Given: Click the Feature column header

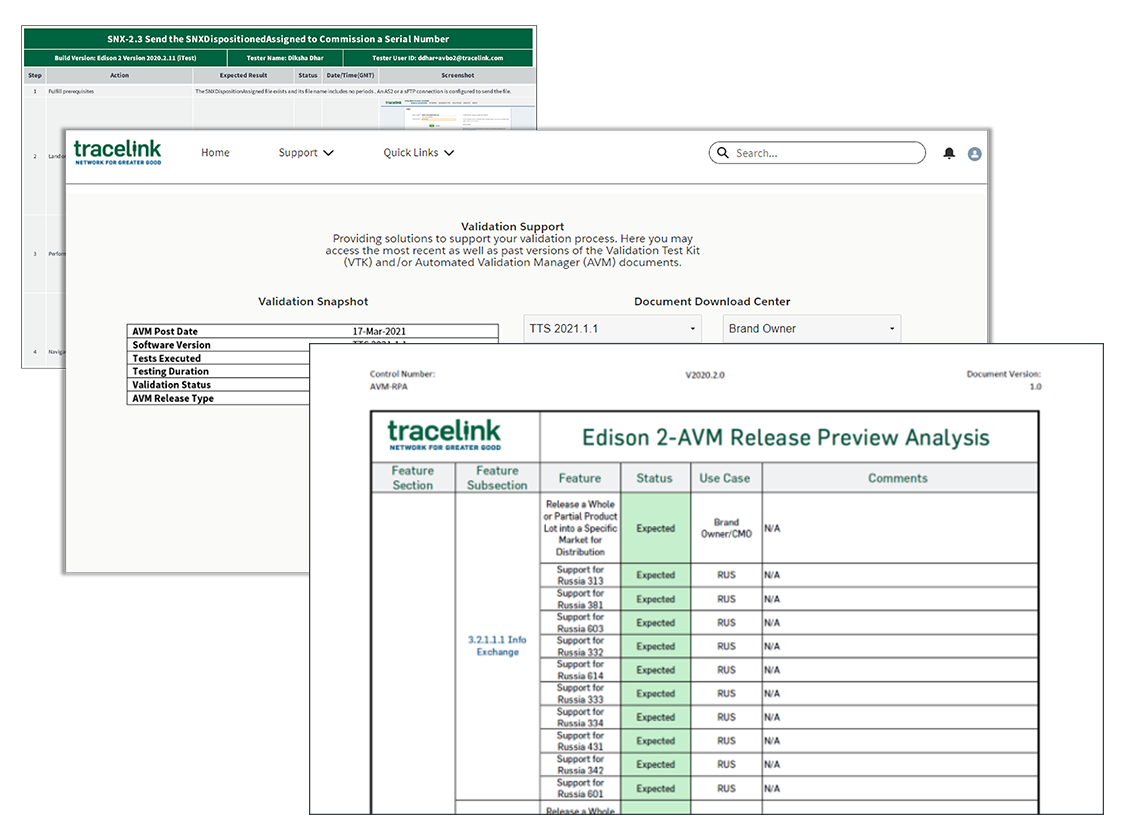Looking at the screenshot, I should point(580,478).
